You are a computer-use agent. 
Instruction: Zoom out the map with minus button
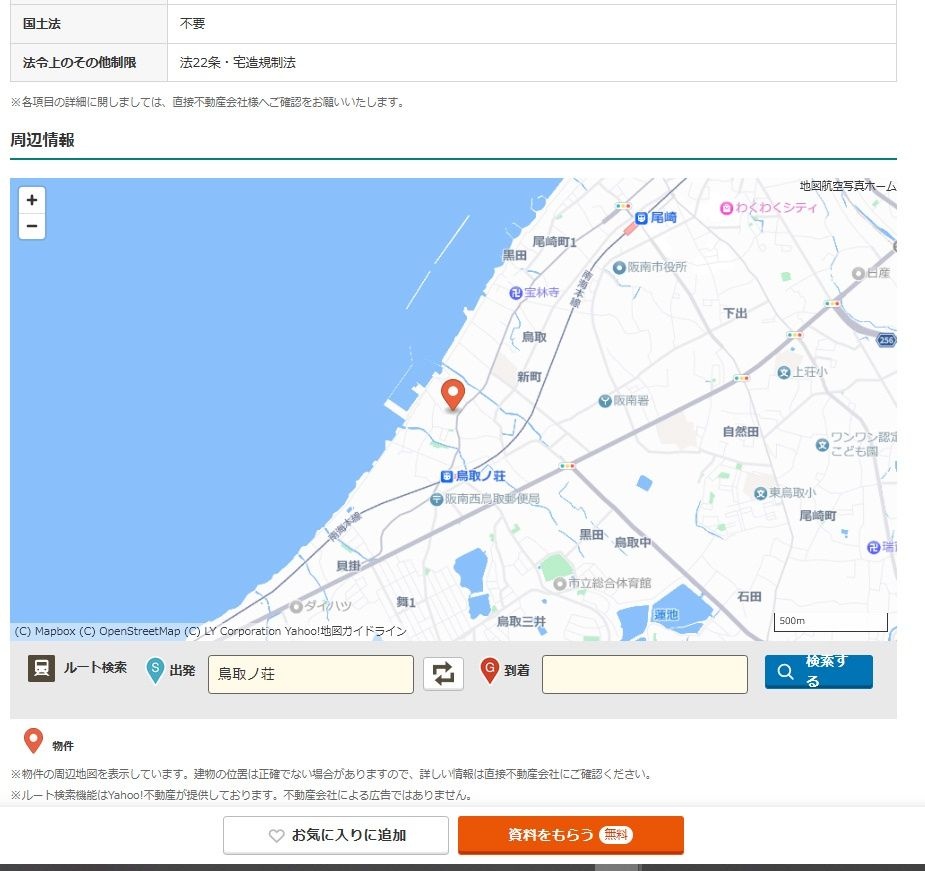tap(32, 226)
